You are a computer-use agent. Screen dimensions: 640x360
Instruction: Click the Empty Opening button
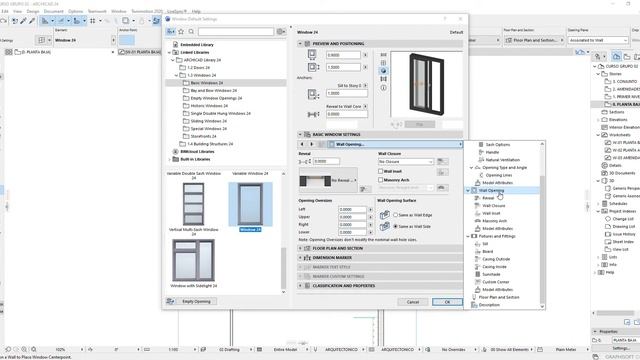(196, 301)
